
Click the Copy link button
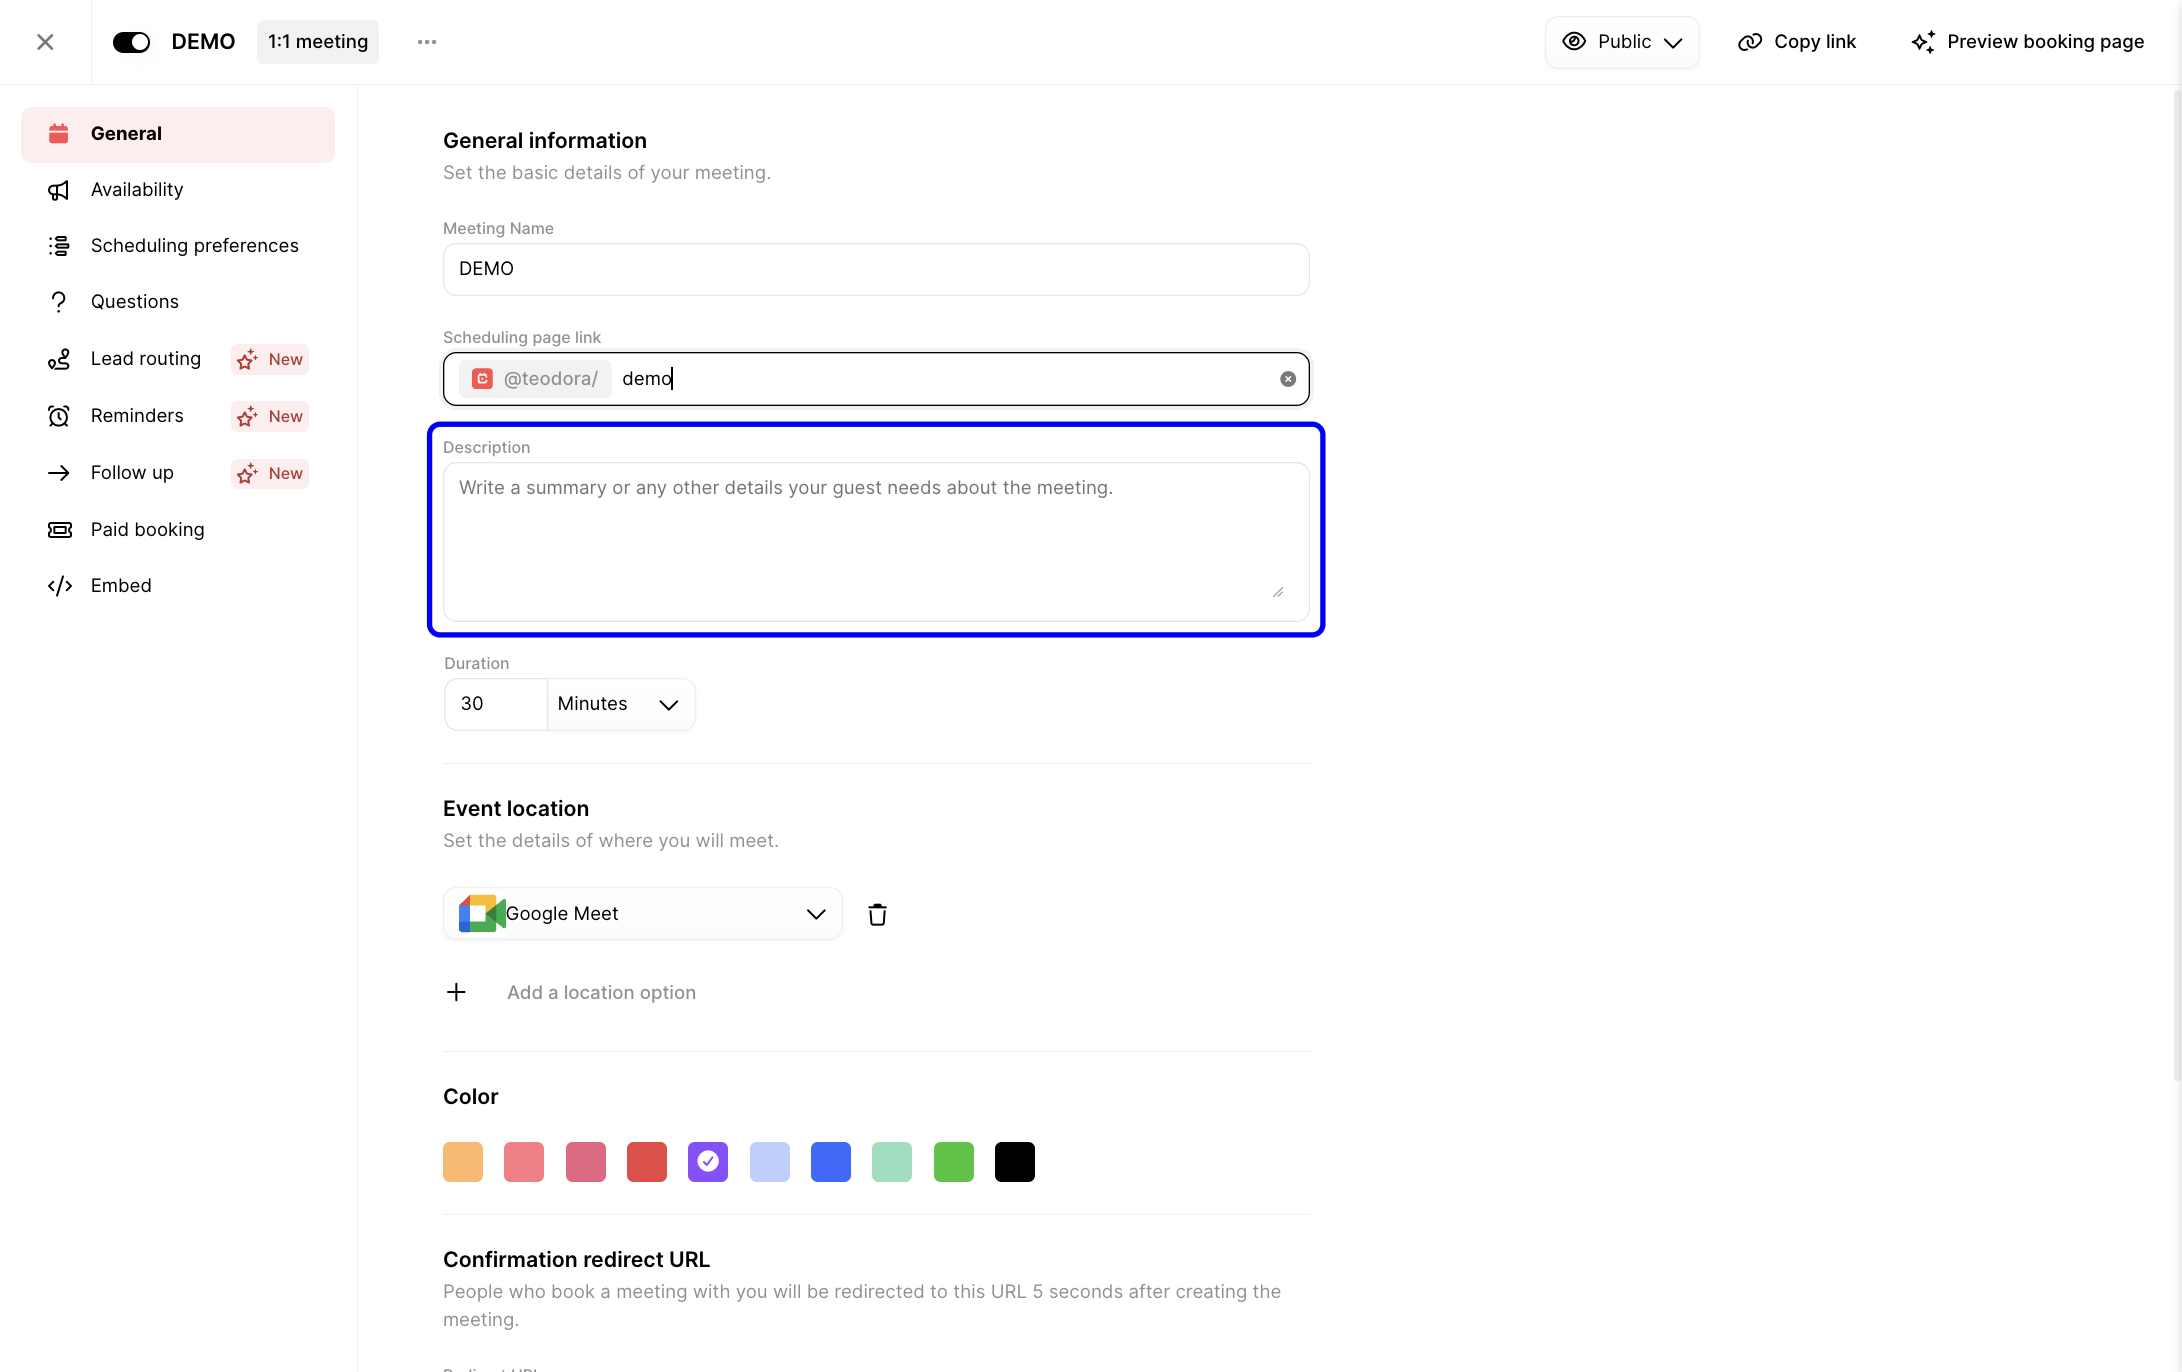click(x=1796, y=41)
